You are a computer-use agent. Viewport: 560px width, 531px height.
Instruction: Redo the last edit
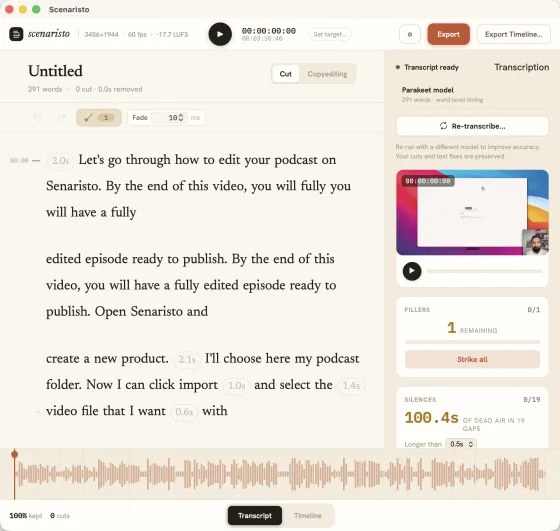tap(62, 117)
